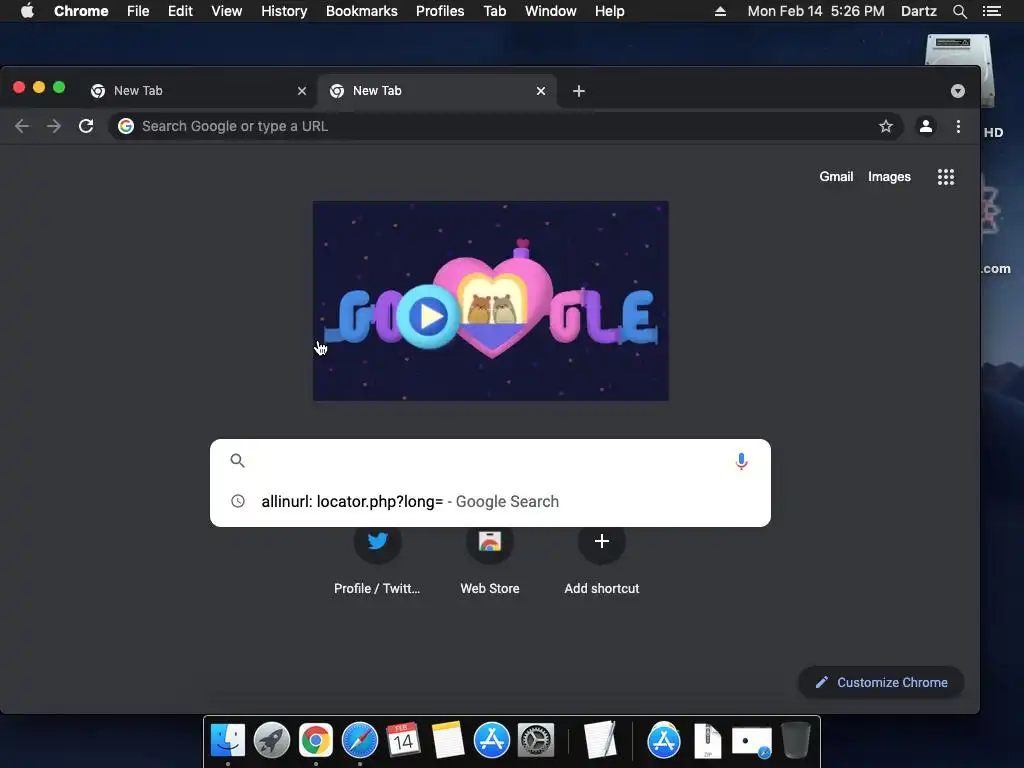Click the Dartz user name in menu bar

[x=918, y=11]
